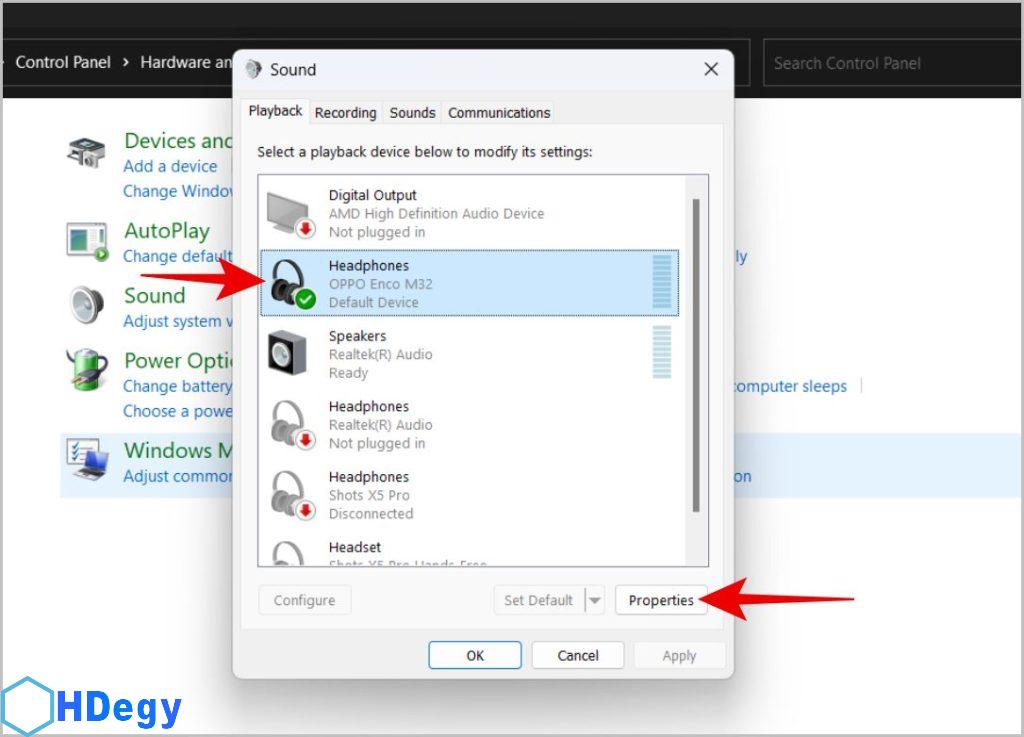
Task: Click the Realtek Headphones device icon
Action: click(291, 424)
